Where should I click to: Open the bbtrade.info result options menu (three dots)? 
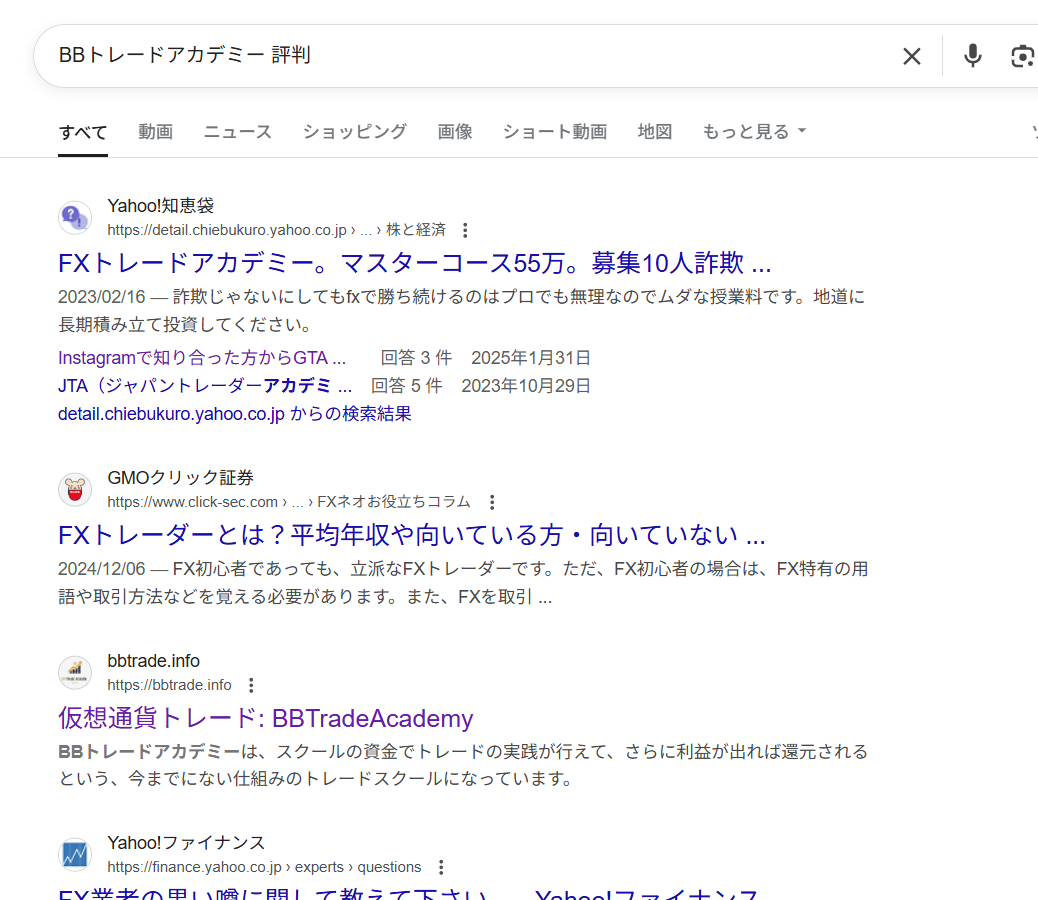(x=251, y=685)
